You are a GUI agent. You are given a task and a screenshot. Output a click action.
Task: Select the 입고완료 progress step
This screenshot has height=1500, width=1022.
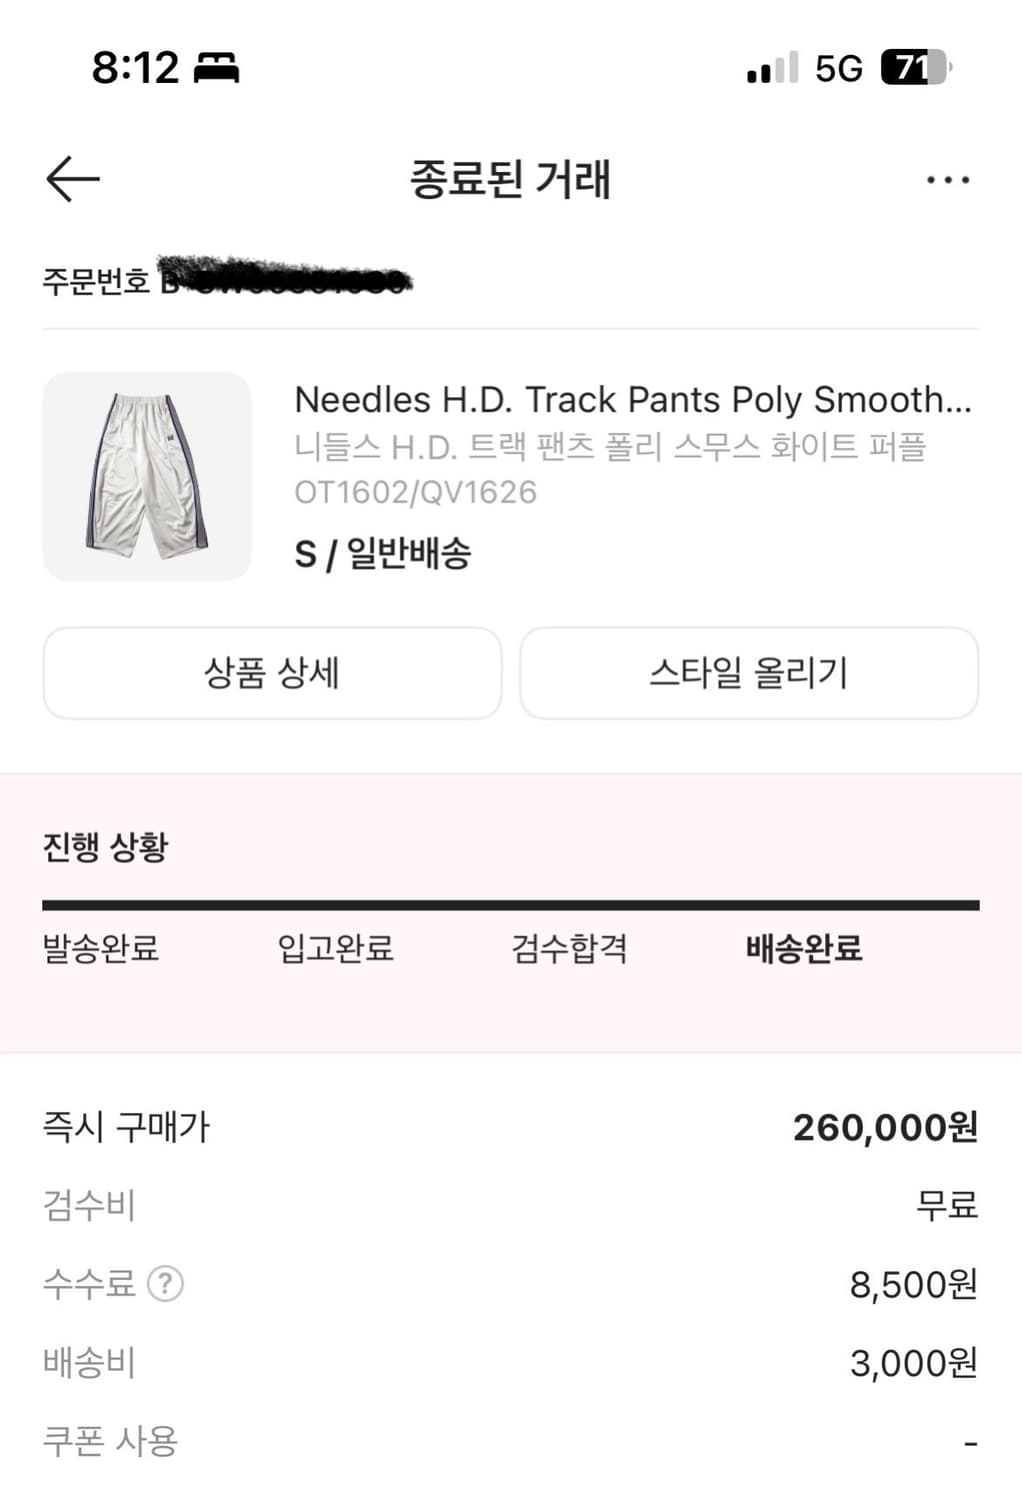coord(335,948)
